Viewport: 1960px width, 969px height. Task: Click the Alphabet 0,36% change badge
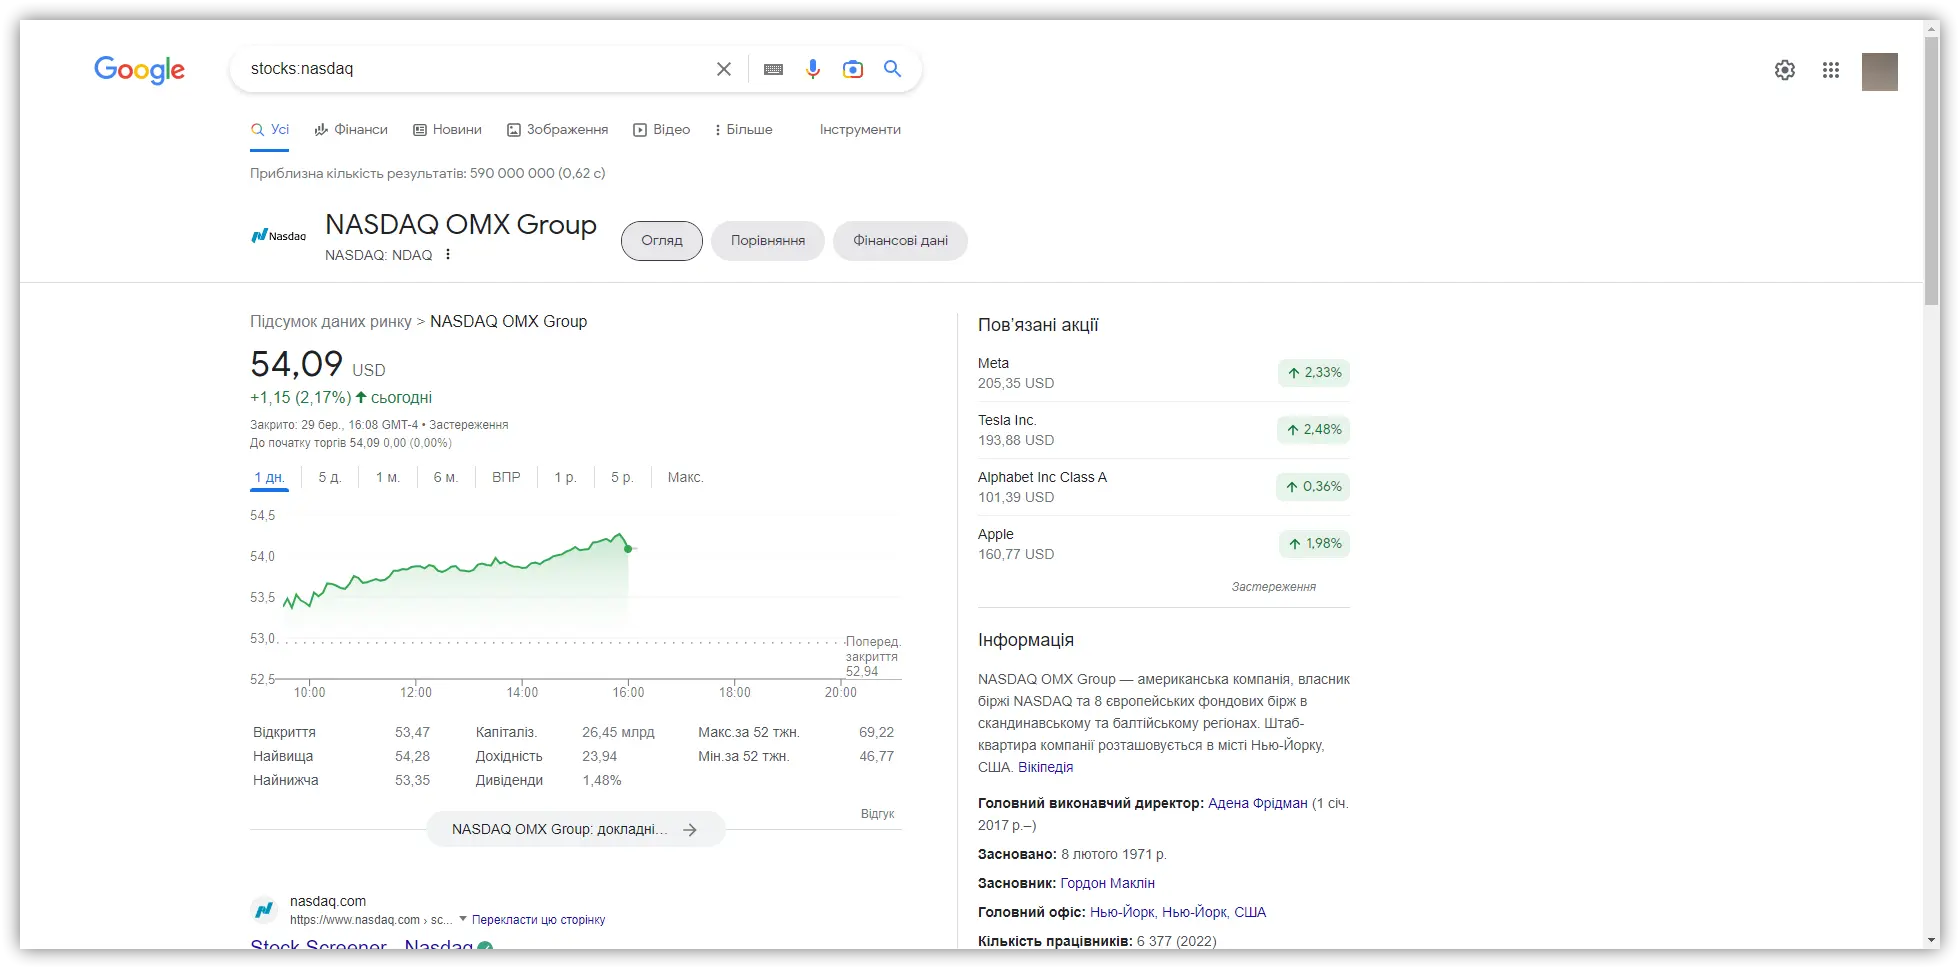coord(1314,487)
